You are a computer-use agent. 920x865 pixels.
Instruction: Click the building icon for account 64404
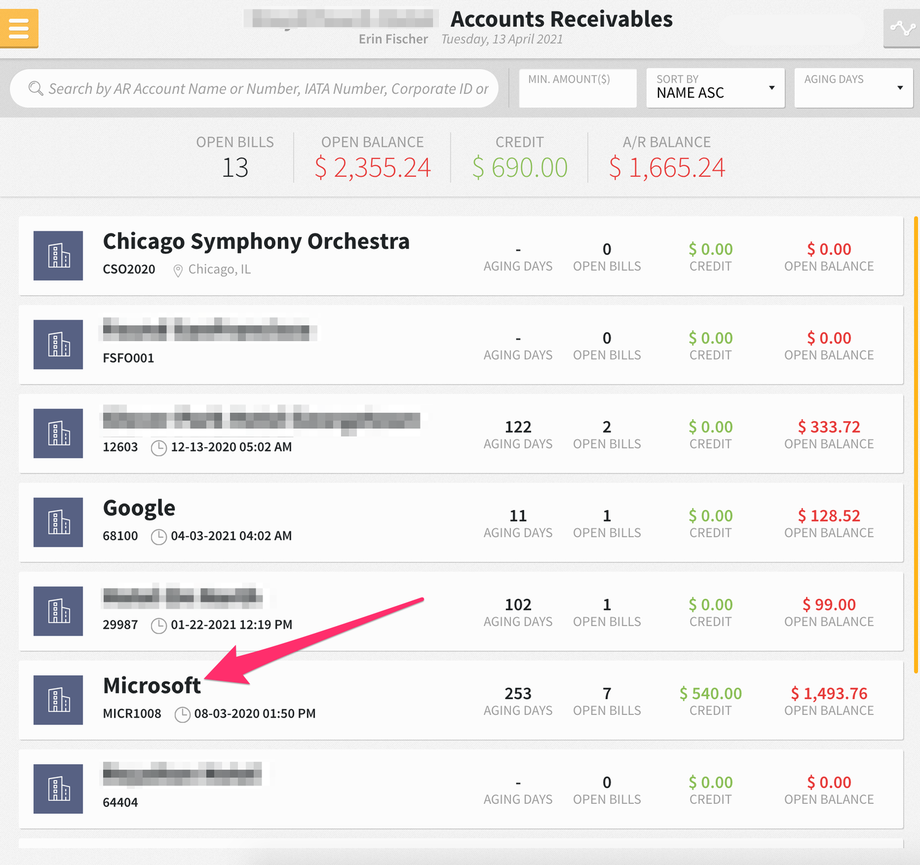pos(58,789)
